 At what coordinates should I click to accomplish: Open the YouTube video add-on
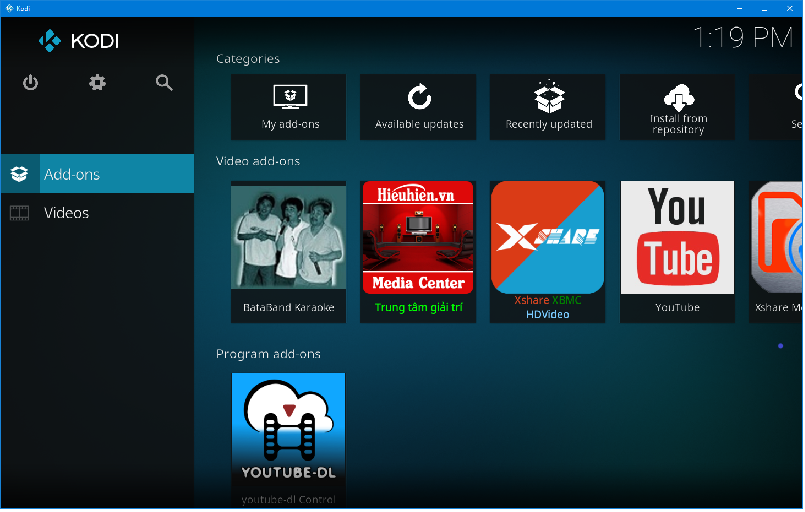pyautogui.click(x=678, y=251)
